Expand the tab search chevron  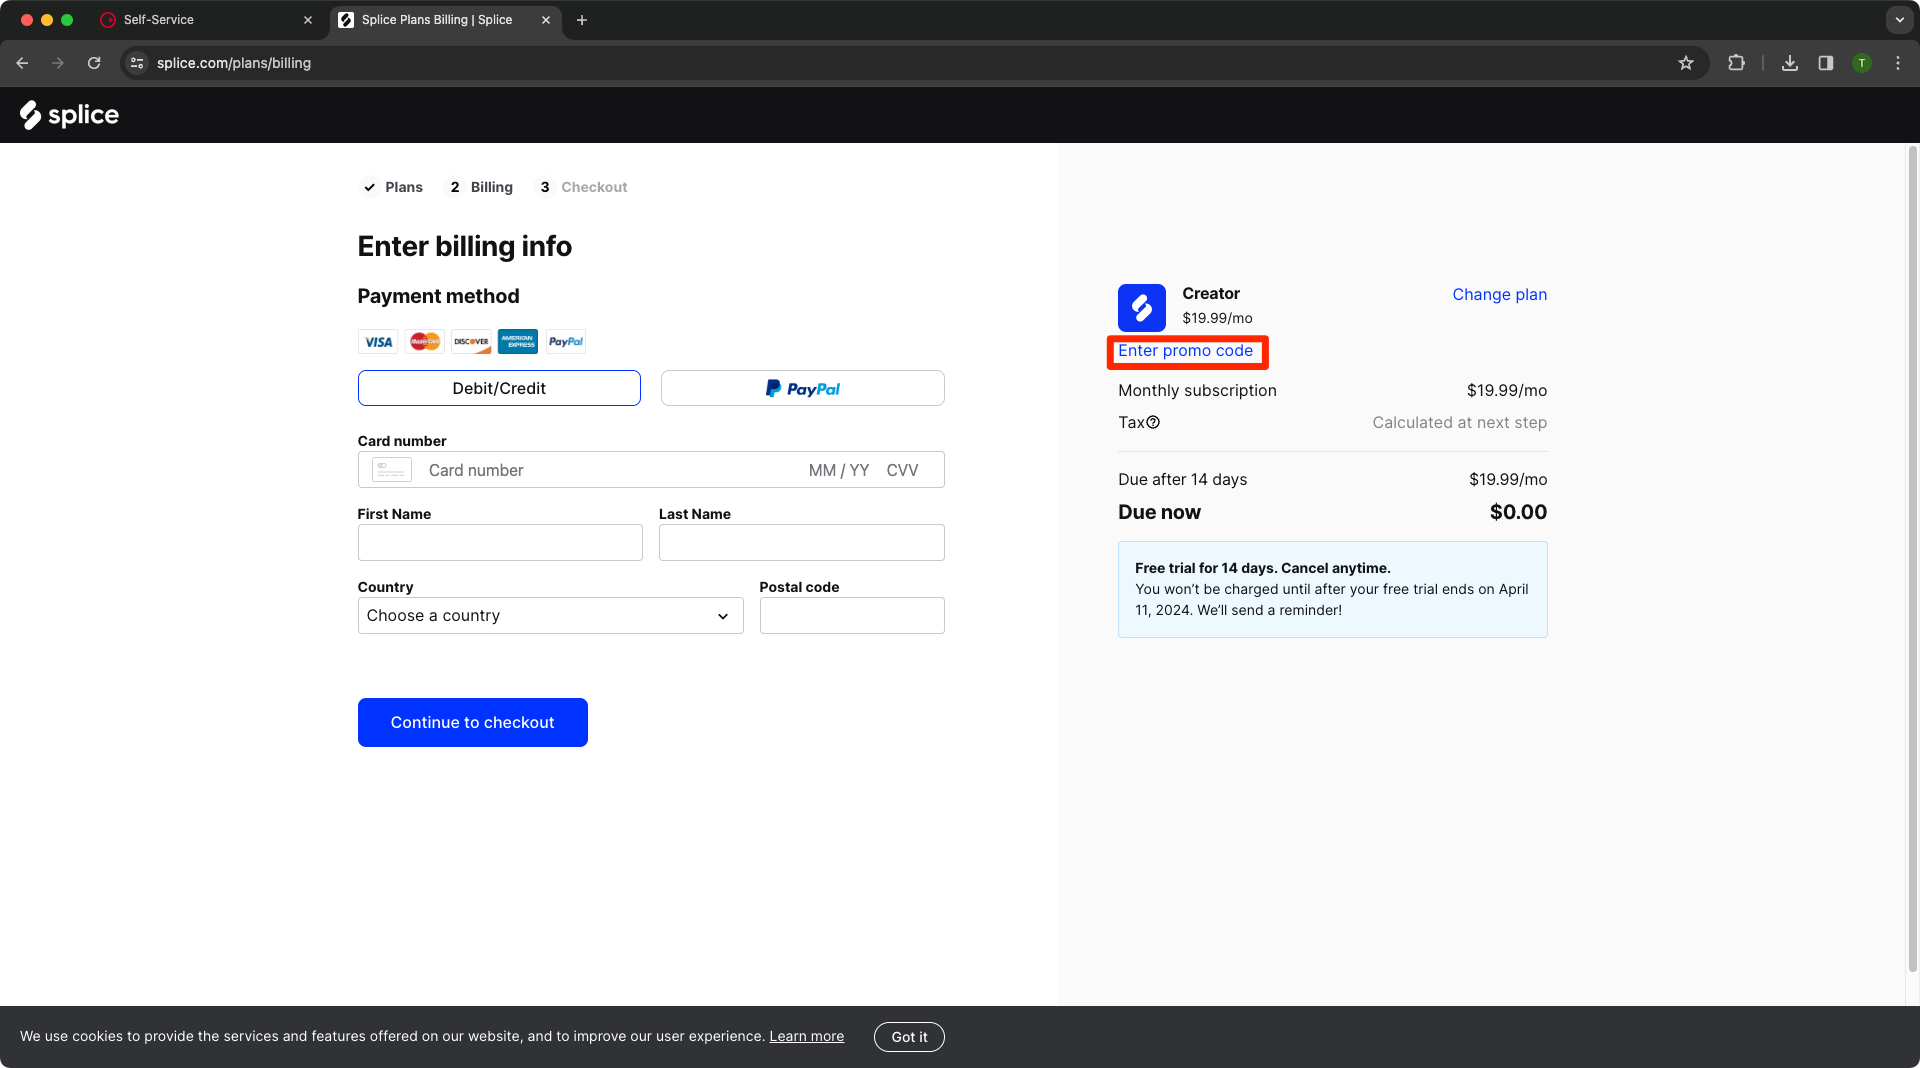tap(1899, 20)
